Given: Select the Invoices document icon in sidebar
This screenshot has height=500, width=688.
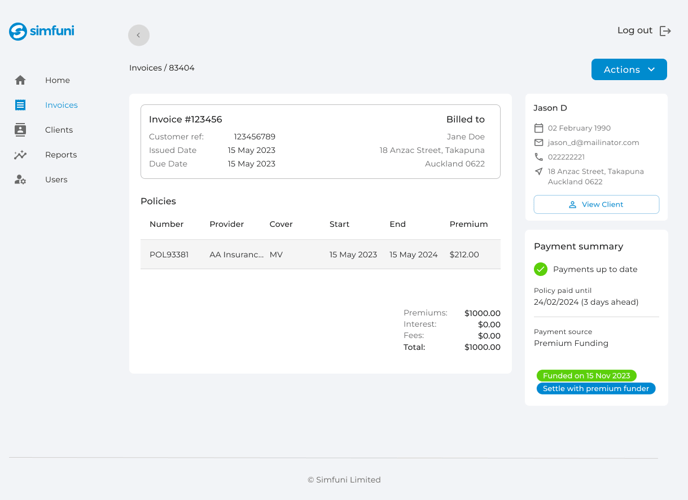Looking at the screenshot, I should point(20,105).
